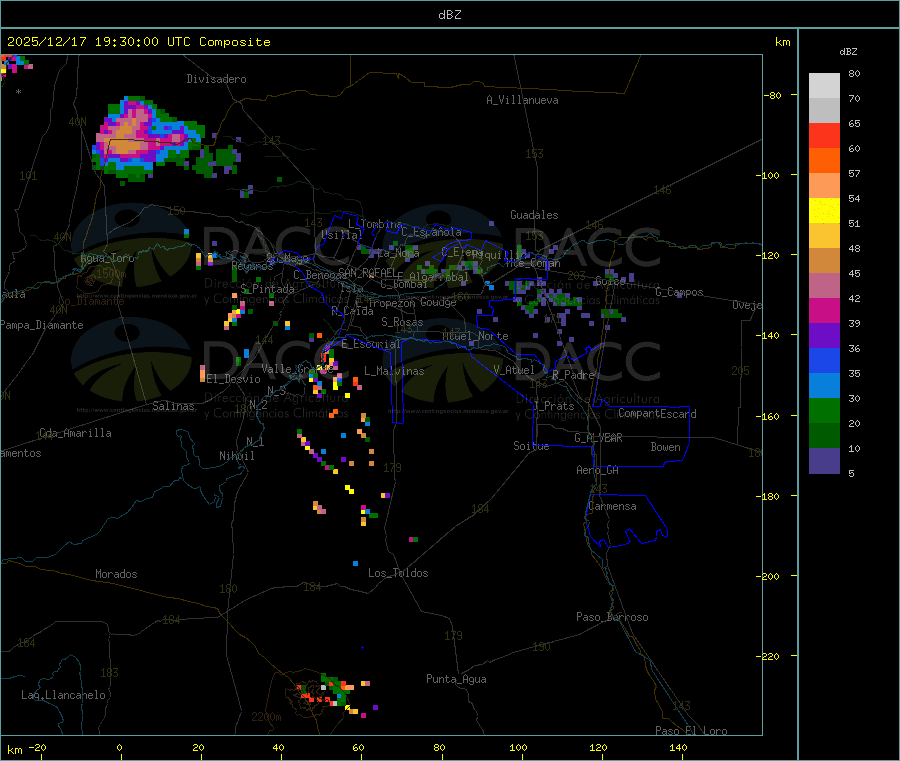Select the yellow 51-54 dBZ legend swatch
The image size is (900, 761).
(x=824, y=211)
